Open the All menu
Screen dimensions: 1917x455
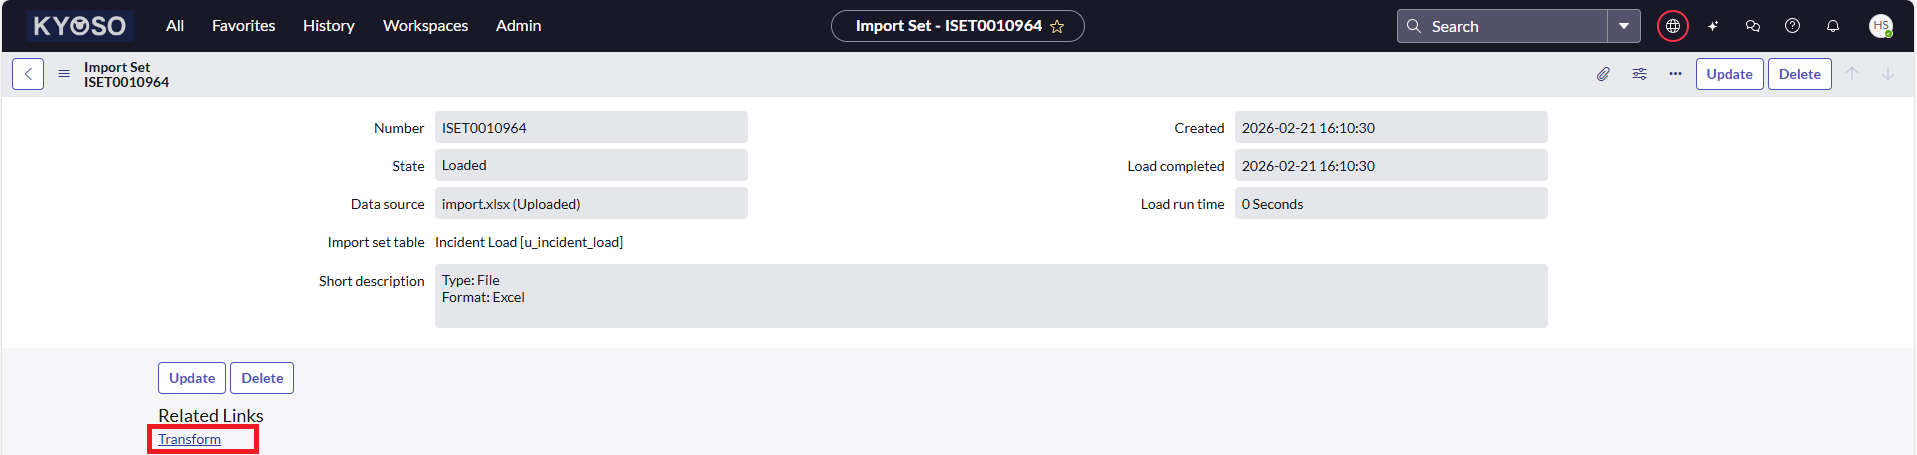(175, 26)
